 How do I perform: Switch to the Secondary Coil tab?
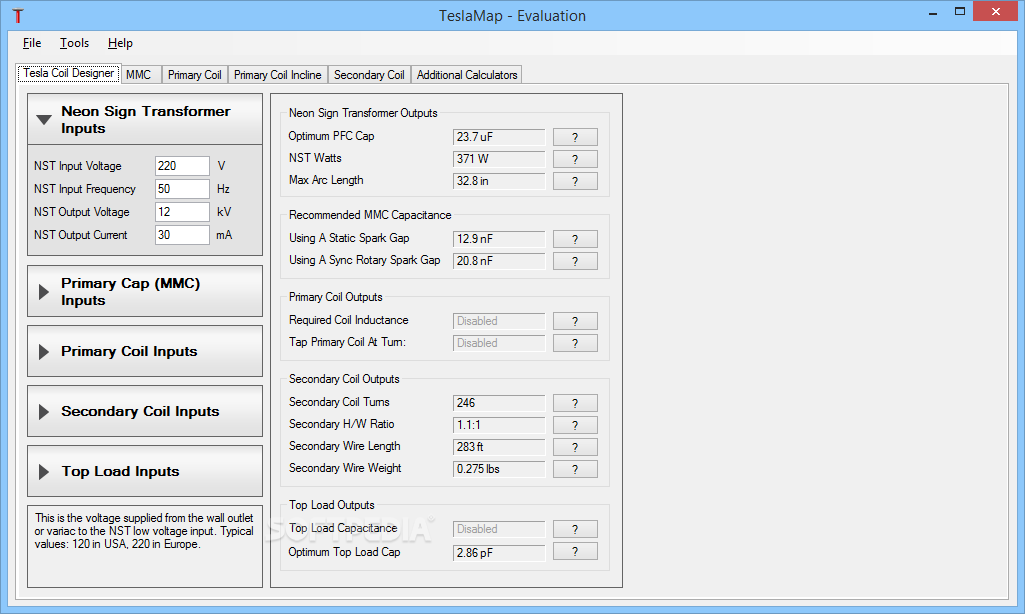tap(369, 75)
